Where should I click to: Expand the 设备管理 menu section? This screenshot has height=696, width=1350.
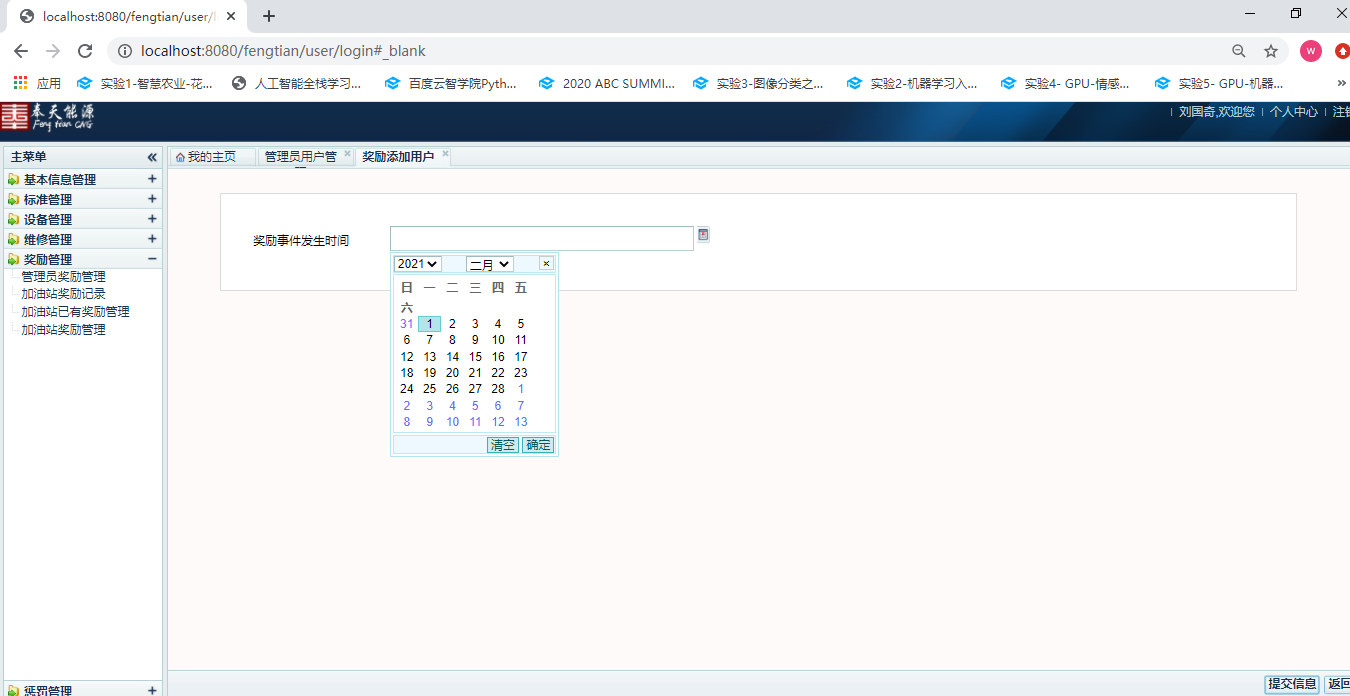[x=152, y=219]
